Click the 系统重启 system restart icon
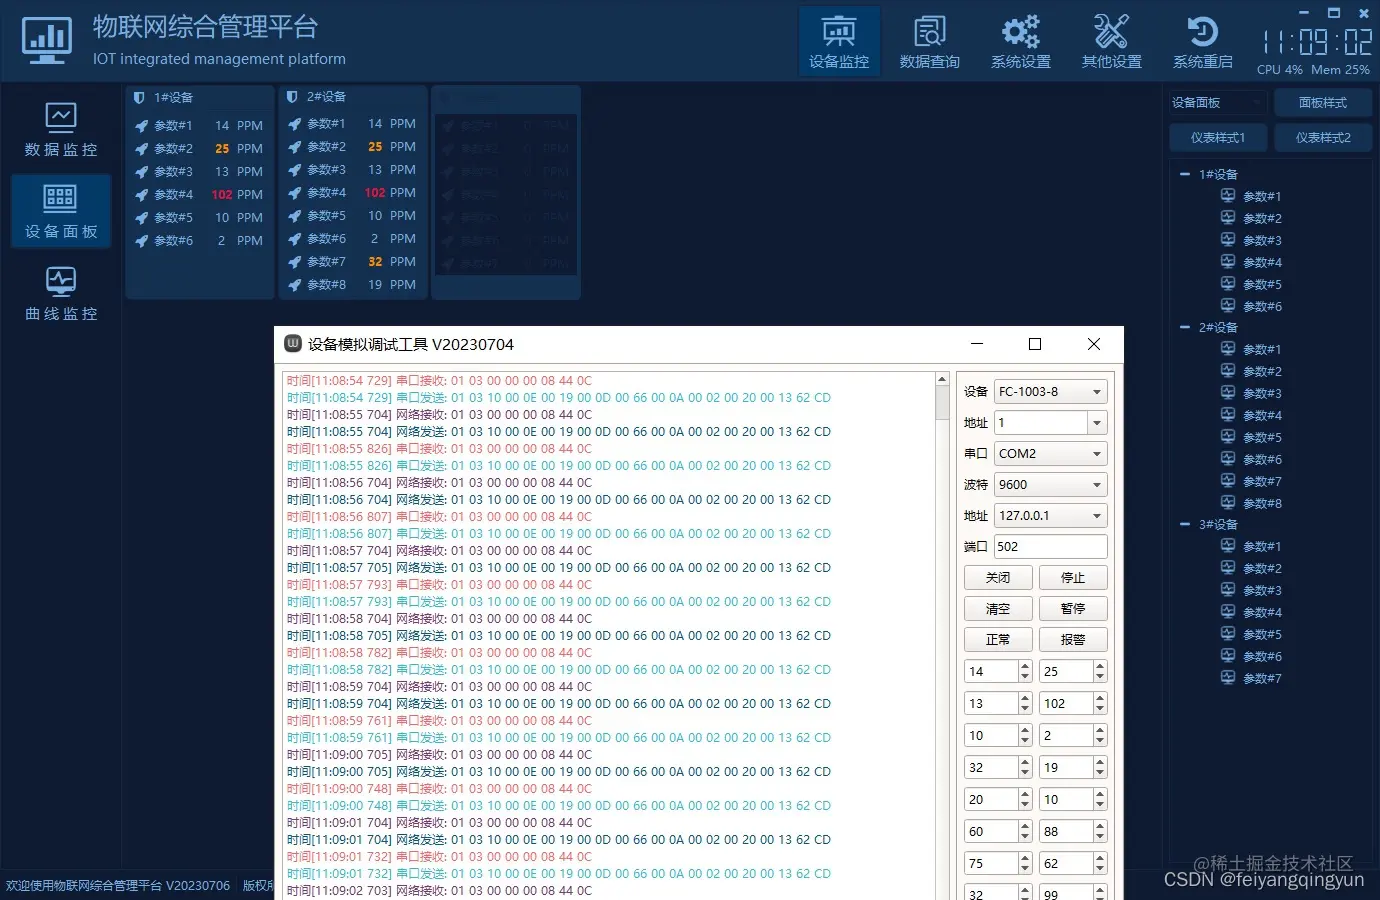Screen dimensions: 1380x900 pos(1202,40)
